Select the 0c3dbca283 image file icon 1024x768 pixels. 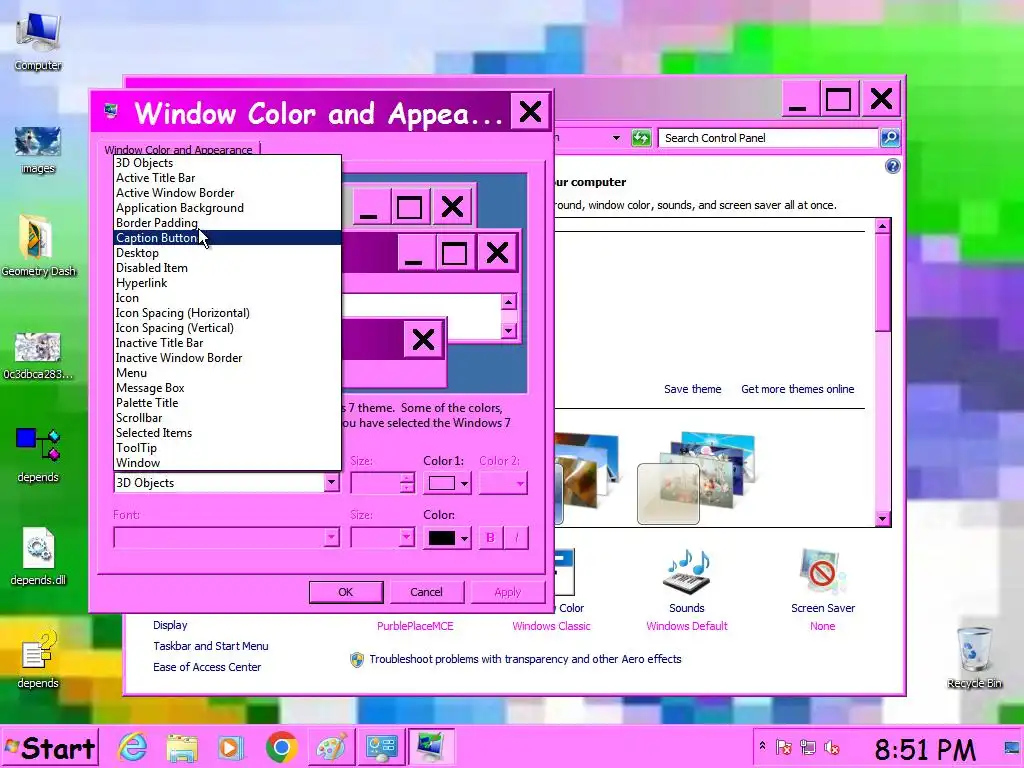(x=38, y=356)
